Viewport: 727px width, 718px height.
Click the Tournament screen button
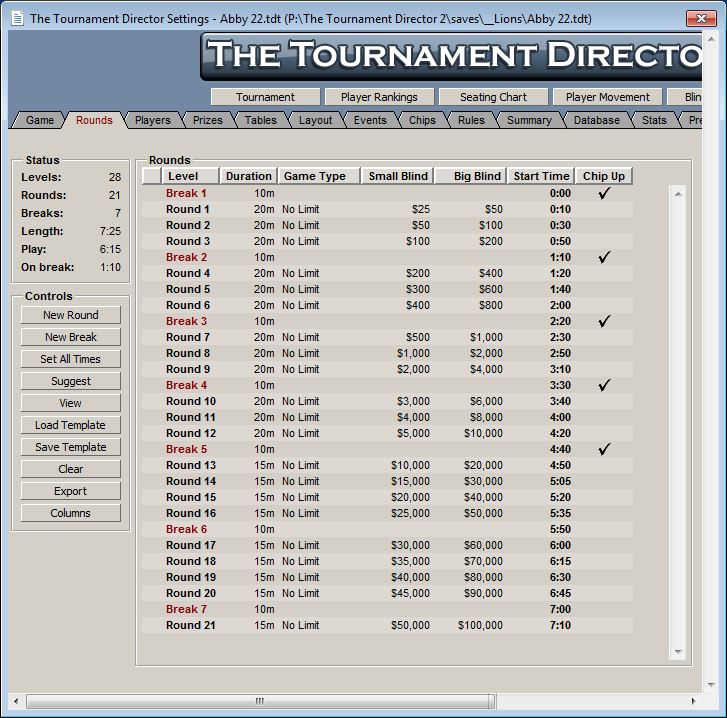265,97
